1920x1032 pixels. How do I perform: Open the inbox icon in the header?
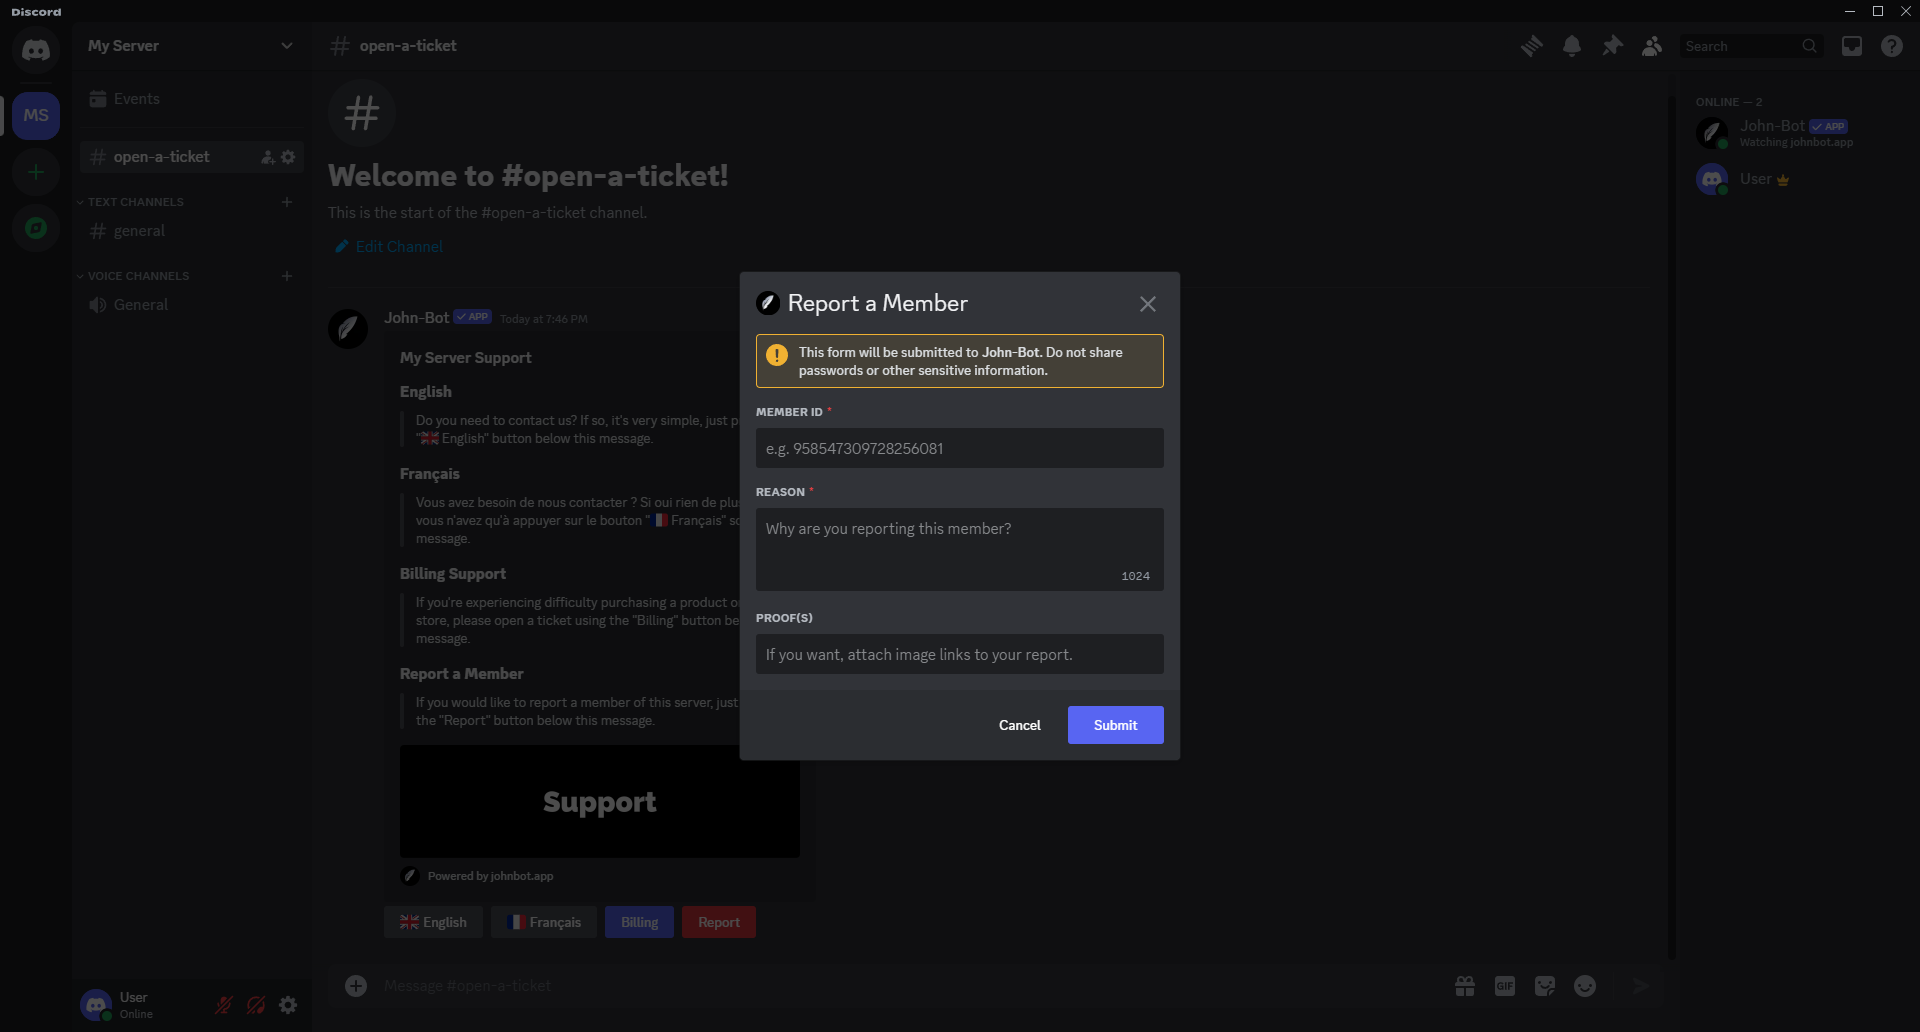tap(1852, 46)
